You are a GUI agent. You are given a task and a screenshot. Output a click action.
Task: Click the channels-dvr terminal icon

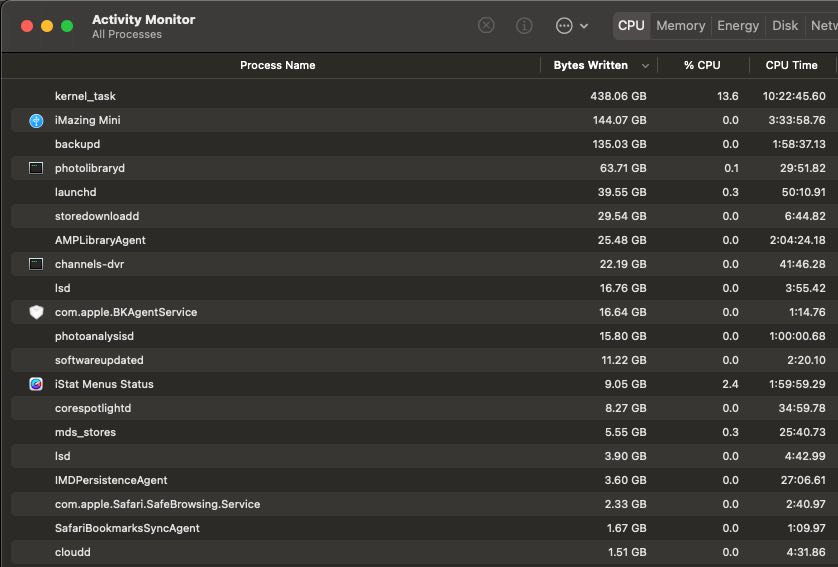pyautogui.click(x=36, y=264)
